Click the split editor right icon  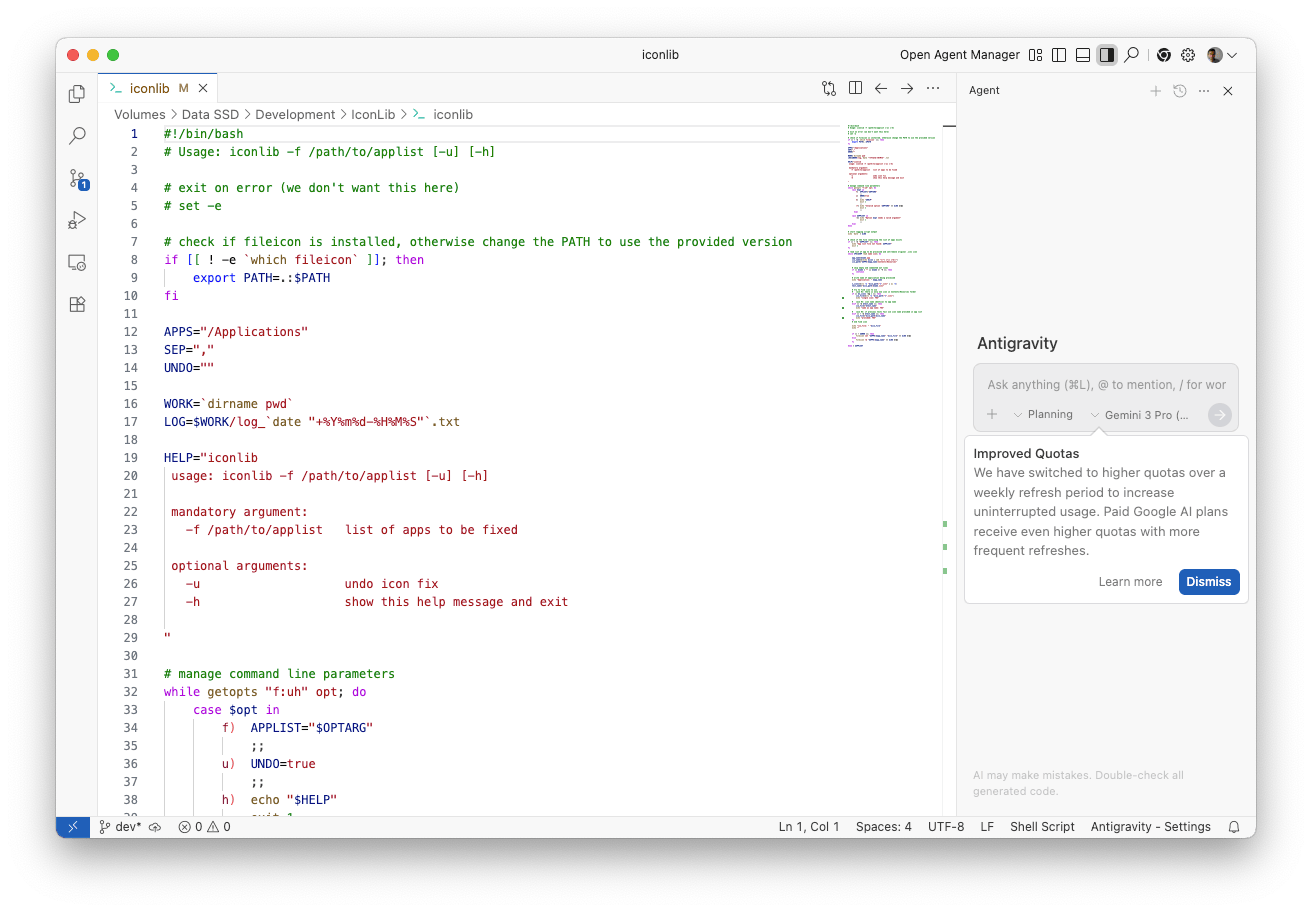(855, 88)
